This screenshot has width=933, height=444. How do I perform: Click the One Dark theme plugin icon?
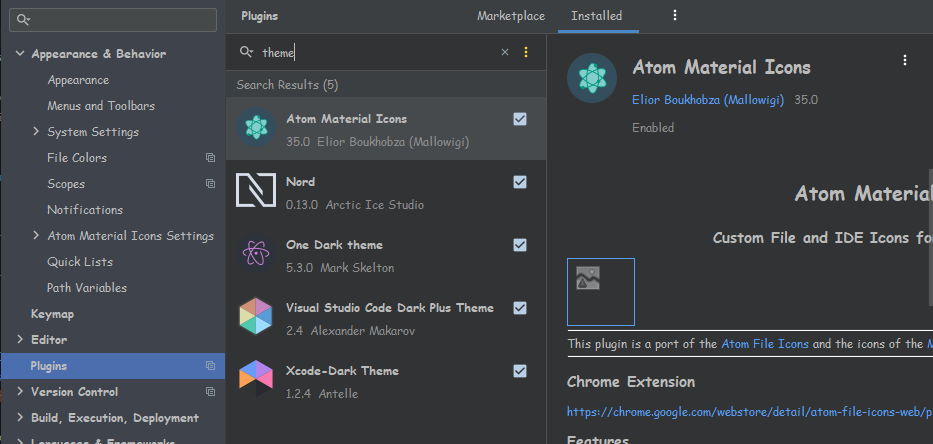pyautogui.click(x=256, y=254)
